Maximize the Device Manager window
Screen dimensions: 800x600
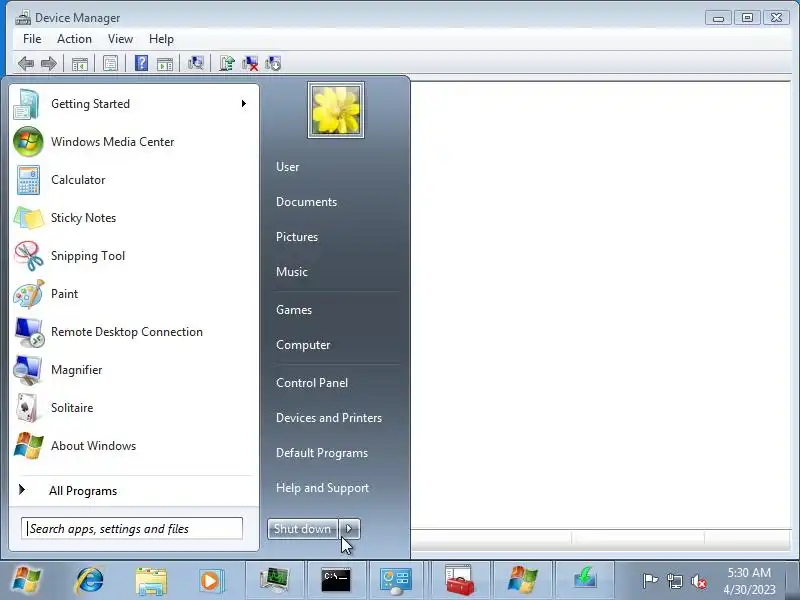click(747, 18)
